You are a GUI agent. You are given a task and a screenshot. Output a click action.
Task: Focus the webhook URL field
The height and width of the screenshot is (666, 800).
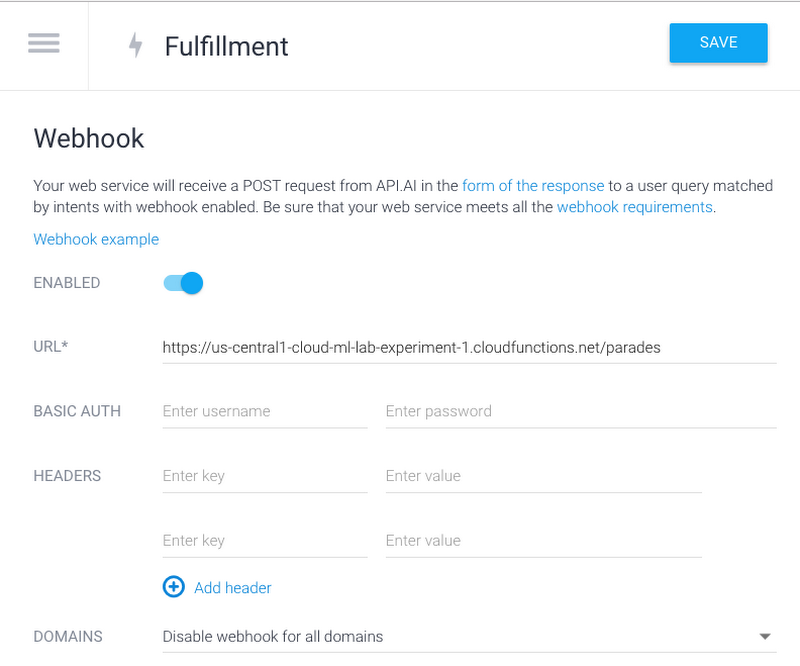coord(468,347)
